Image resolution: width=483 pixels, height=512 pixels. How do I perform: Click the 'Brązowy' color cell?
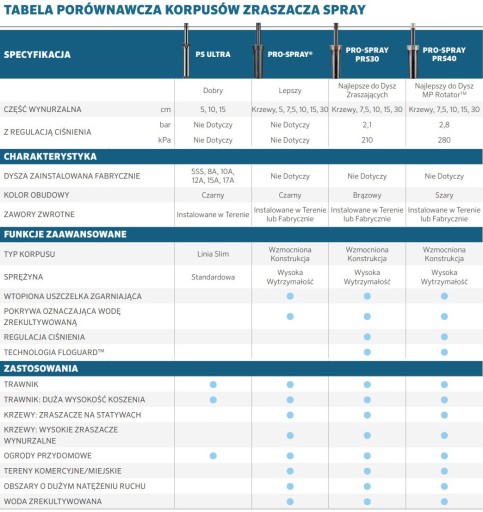[367, 195]
